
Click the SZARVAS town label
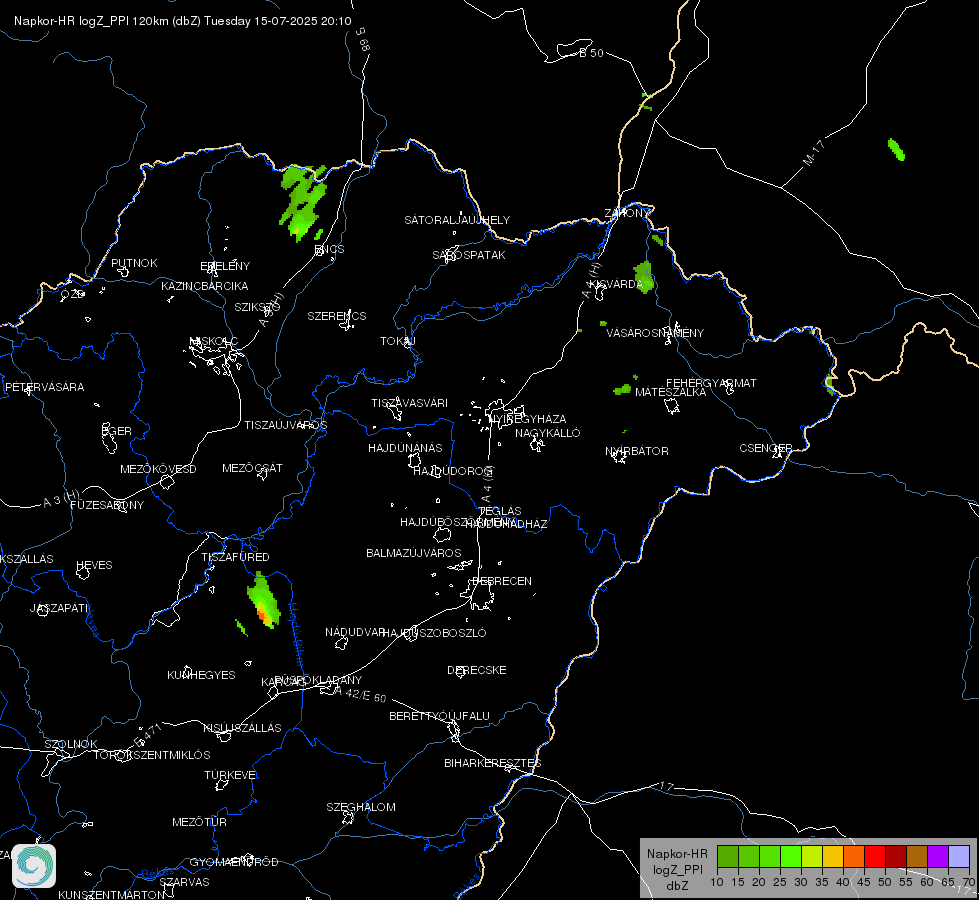tap(184, 882)
